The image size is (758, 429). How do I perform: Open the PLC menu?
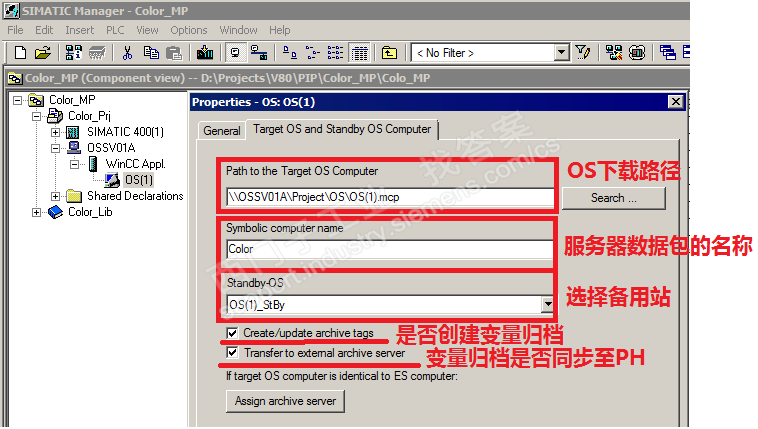115,30
